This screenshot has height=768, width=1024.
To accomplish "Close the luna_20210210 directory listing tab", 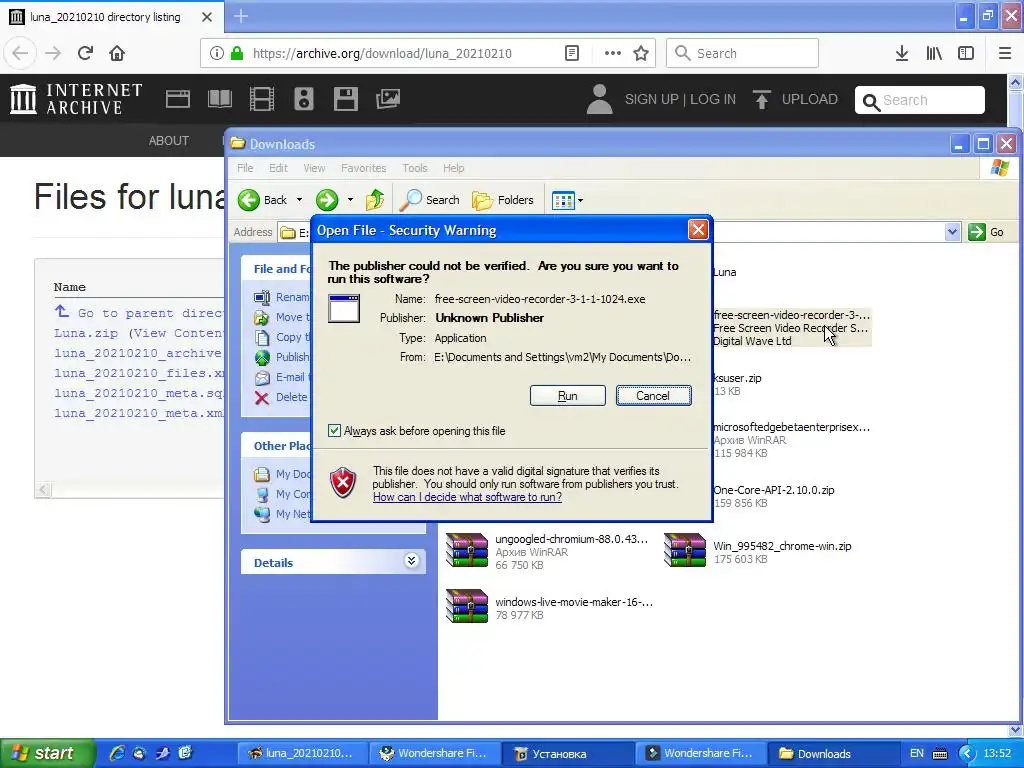I will pos(207,17).
